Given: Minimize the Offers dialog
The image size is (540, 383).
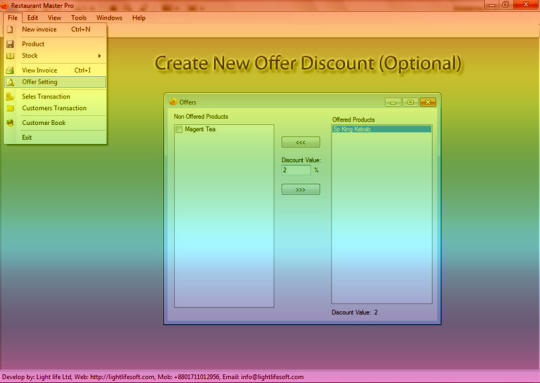Looking at the screenshot, I should point(393,102).
